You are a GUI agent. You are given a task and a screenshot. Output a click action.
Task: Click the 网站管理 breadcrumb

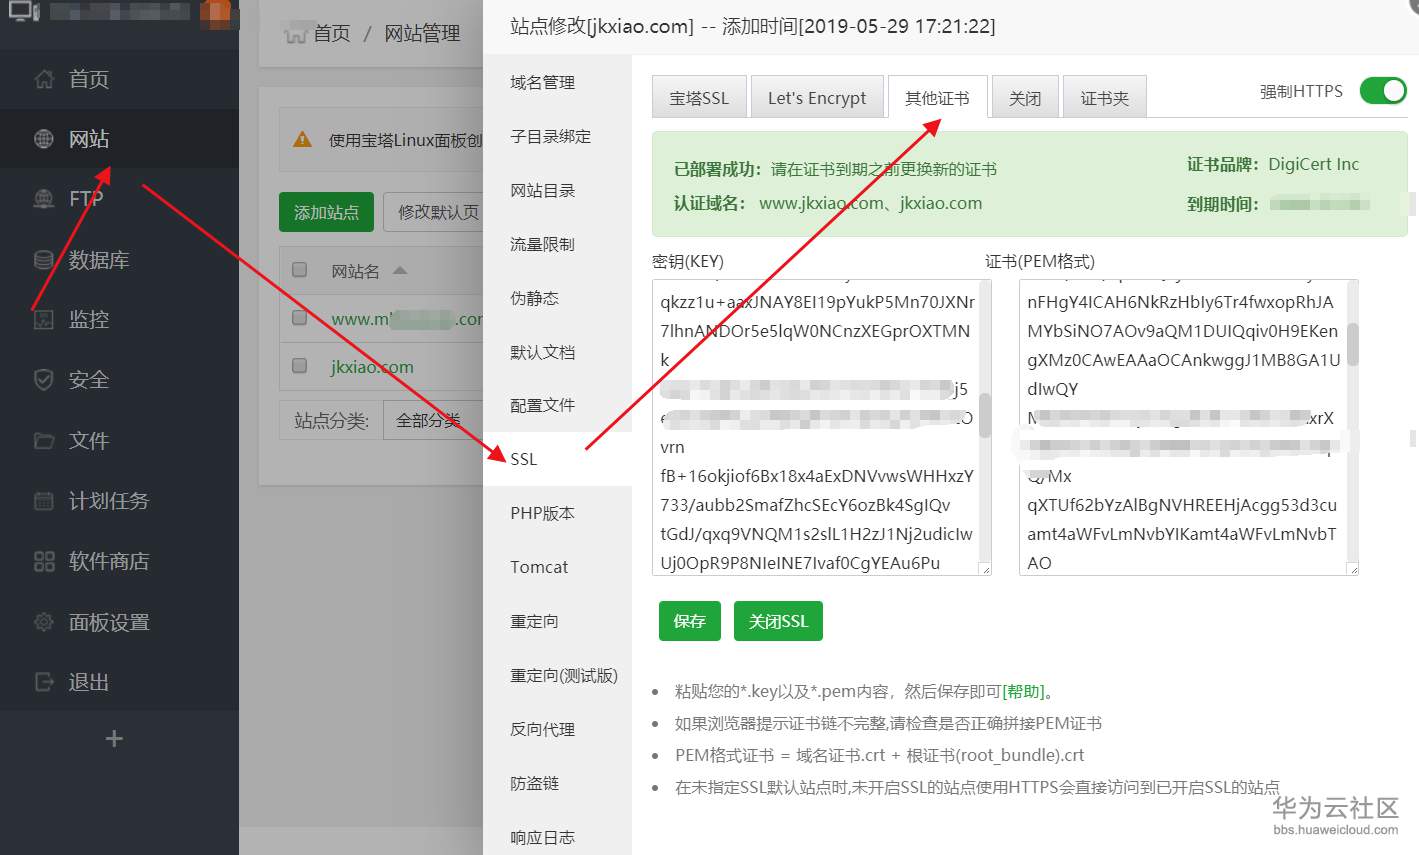point(422,33)
